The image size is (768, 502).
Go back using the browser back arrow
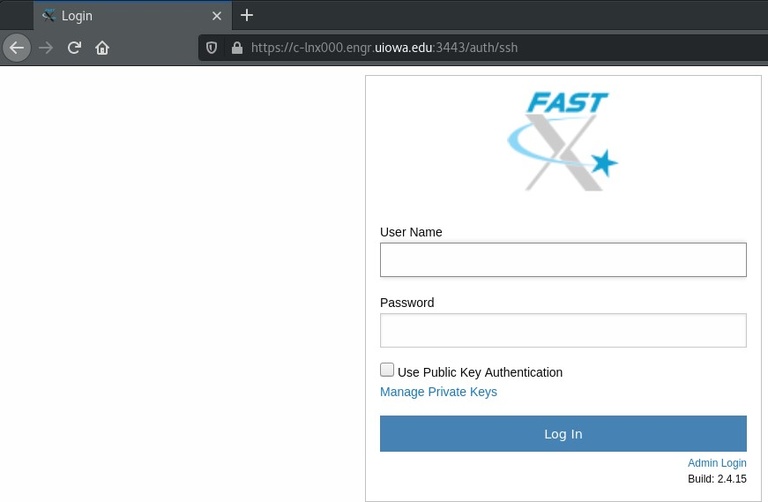pos(16,47)
